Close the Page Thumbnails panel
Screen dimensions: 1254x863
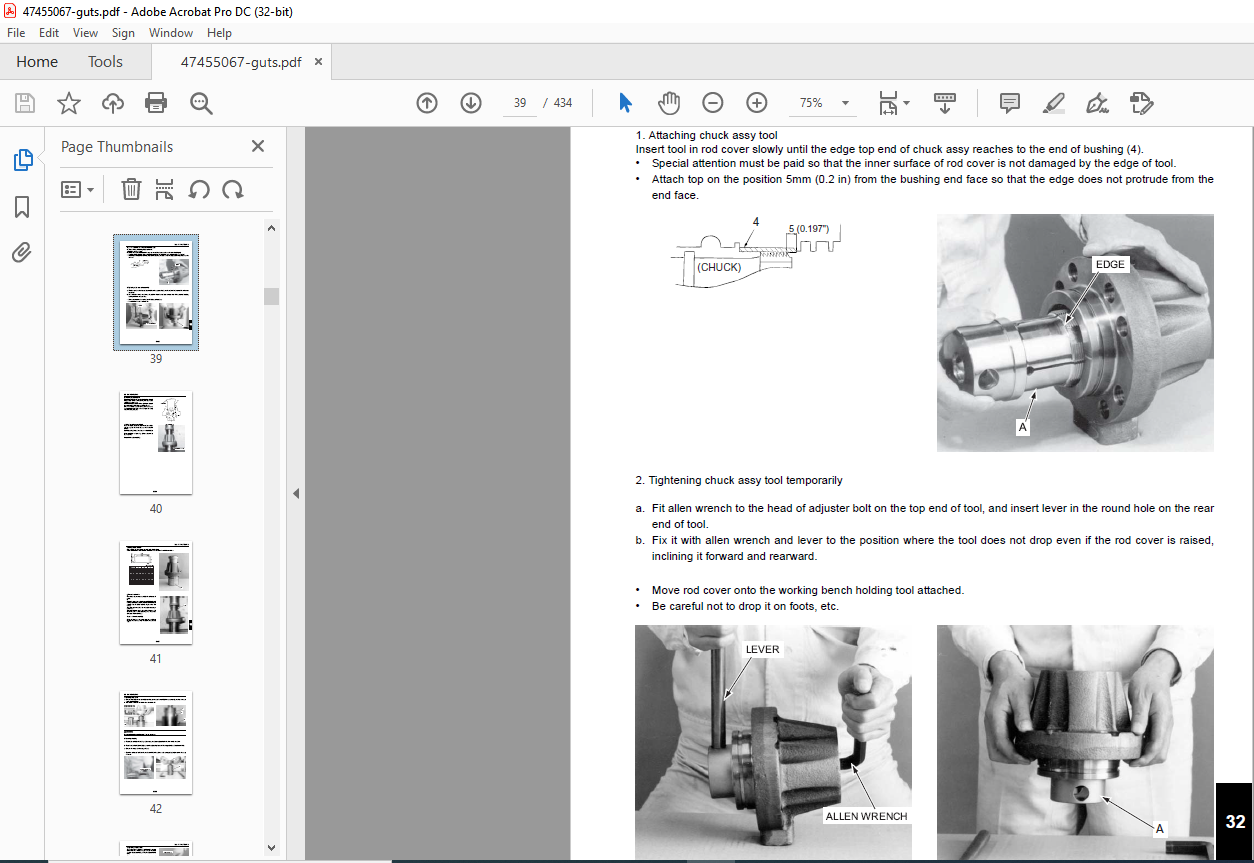point(258,146)
